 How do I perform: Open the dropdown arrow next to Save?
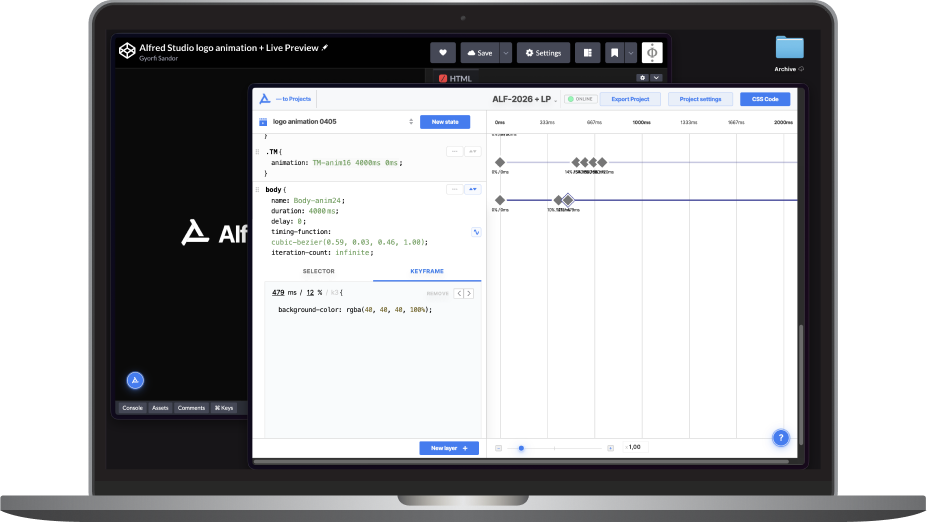[506, 53]
